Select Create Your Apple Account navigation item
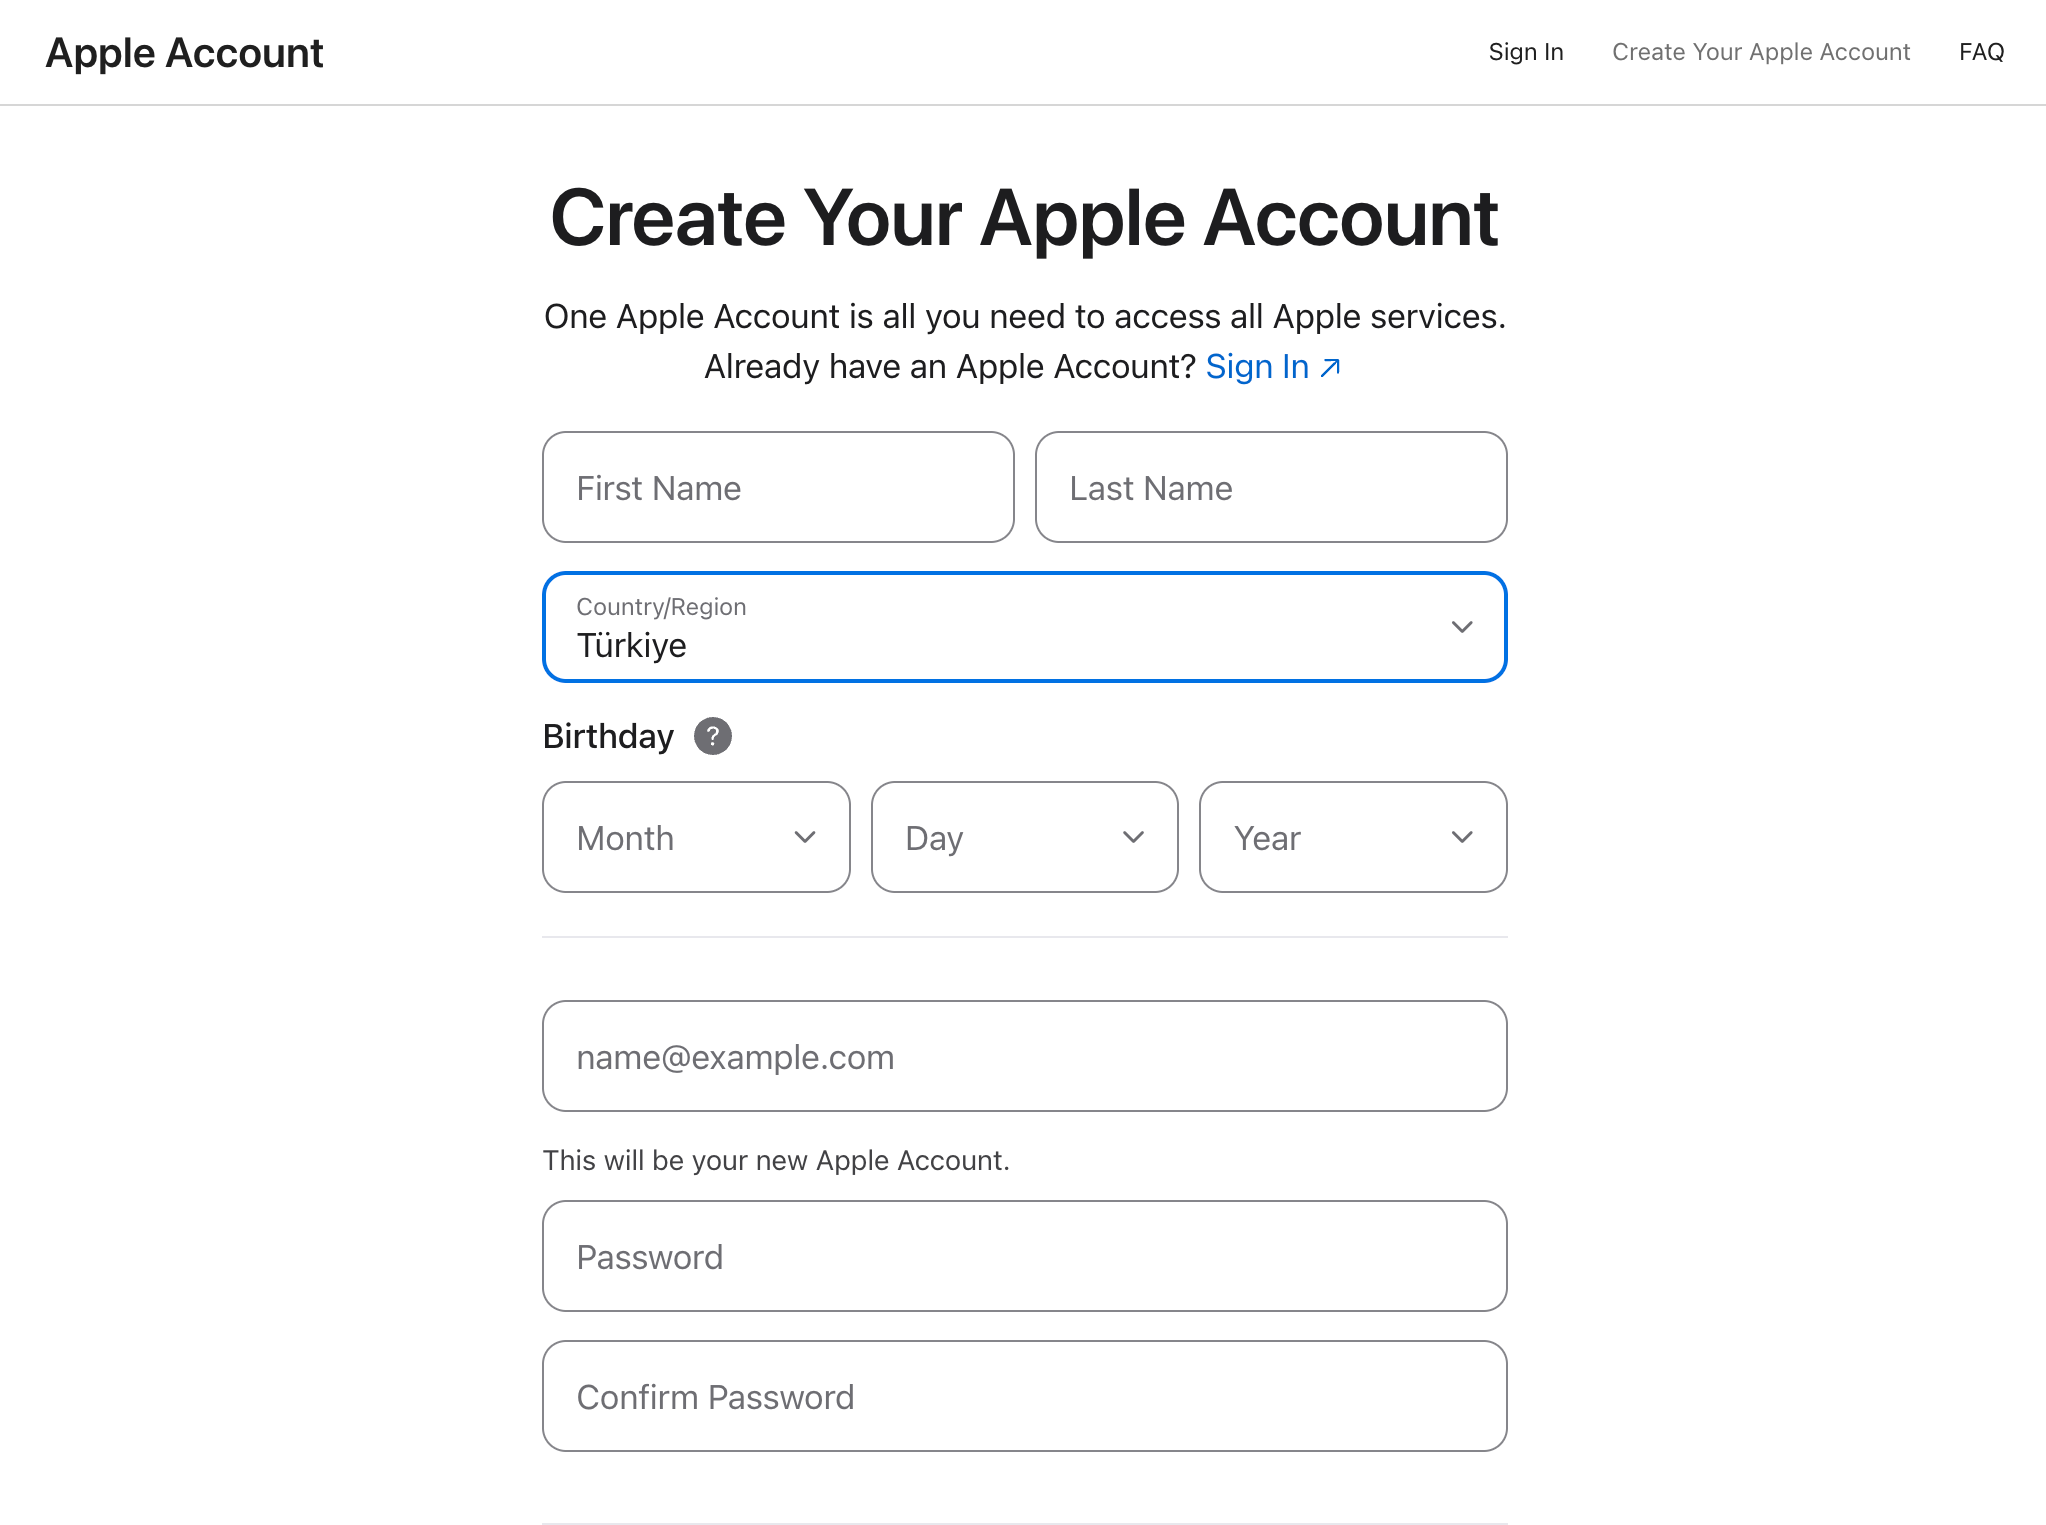 (x=1760, y=52)
